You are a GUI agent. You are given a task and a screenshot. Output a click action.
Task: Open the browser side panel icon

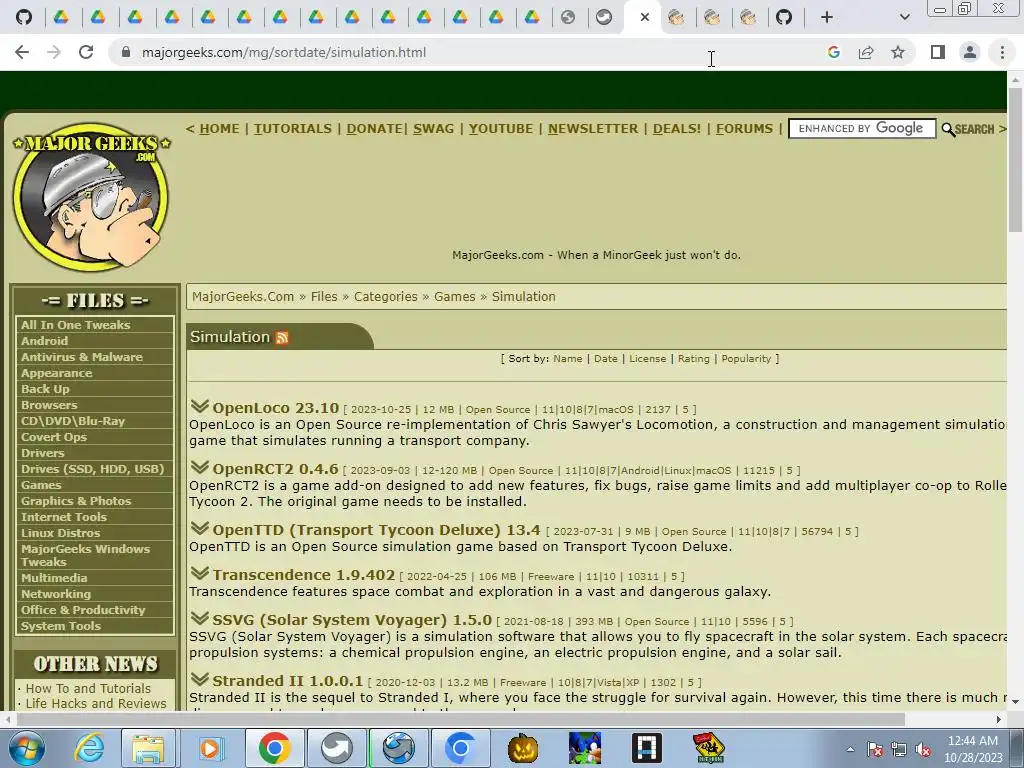tap(938, 52)
